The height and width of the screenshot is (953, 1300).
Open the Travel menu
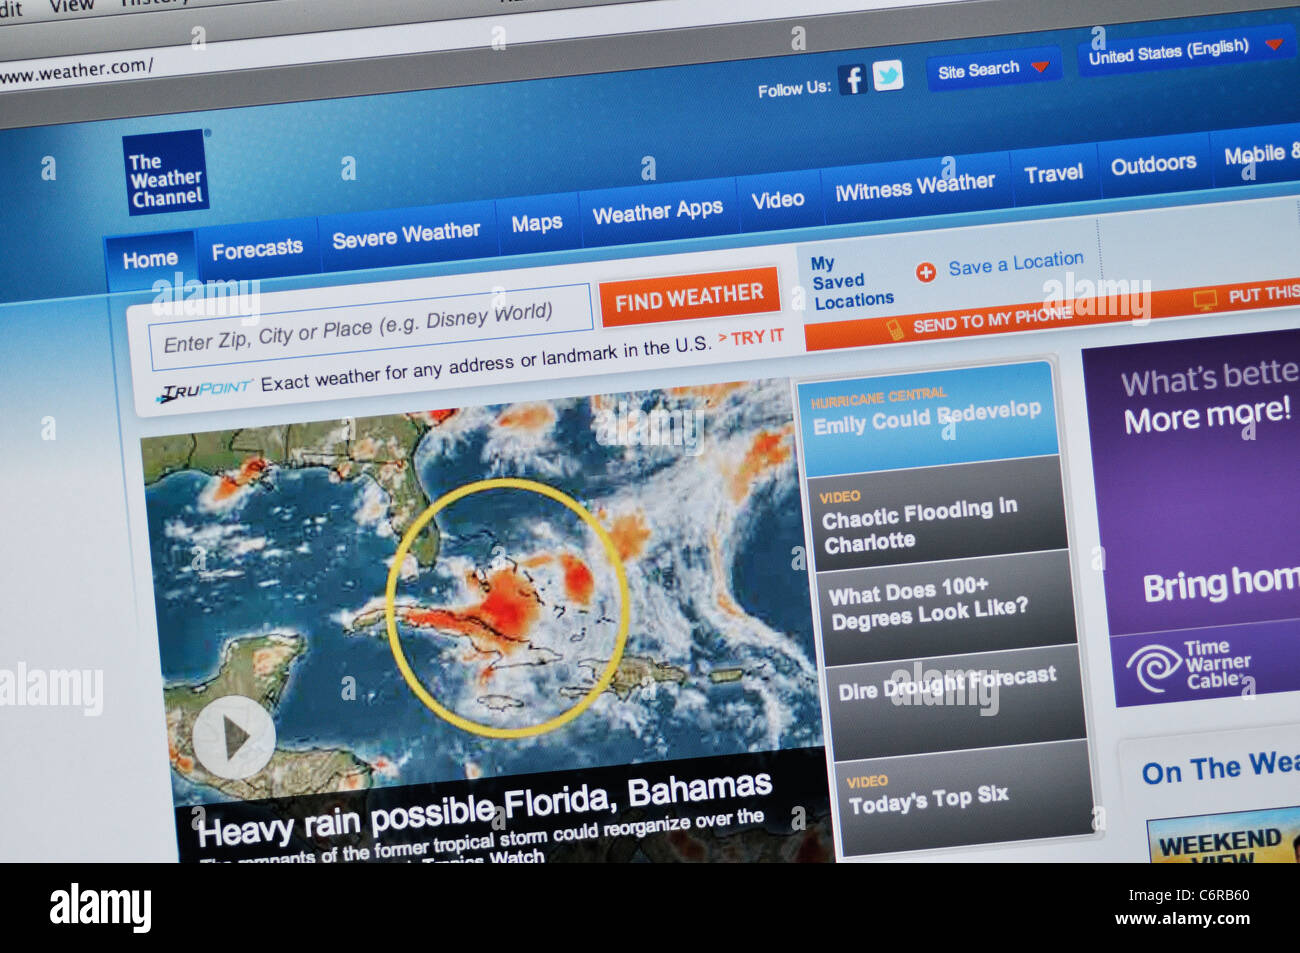(x=1054, y=174)
